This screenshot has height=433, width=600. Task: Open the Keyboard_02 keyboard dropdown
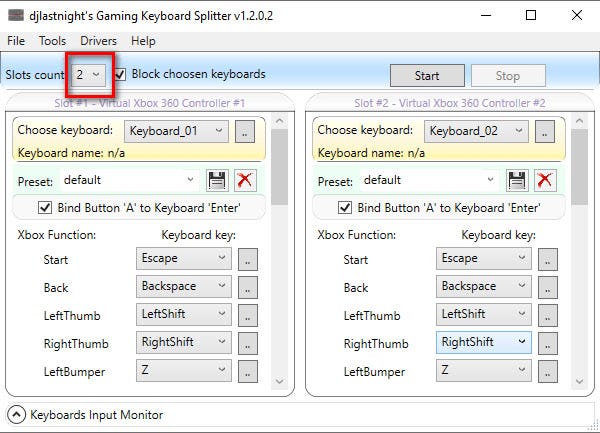click(476, 131)
